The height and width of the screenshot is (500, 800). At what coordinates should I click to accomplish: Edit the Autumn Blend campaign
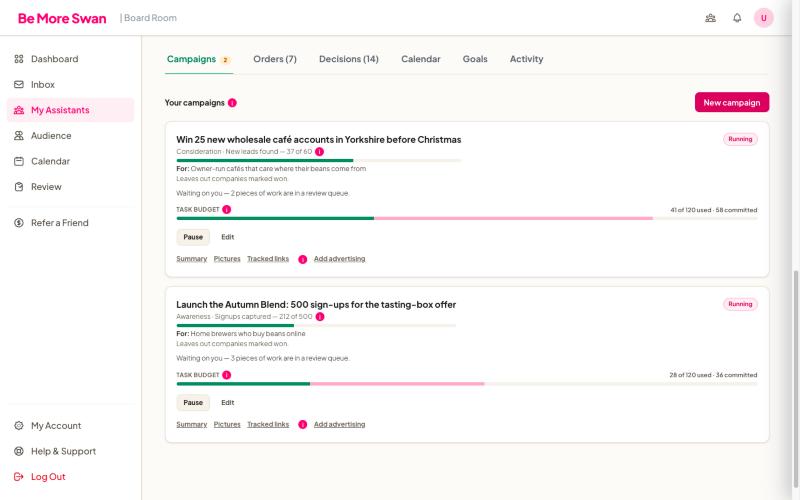(x=228, y=403)
